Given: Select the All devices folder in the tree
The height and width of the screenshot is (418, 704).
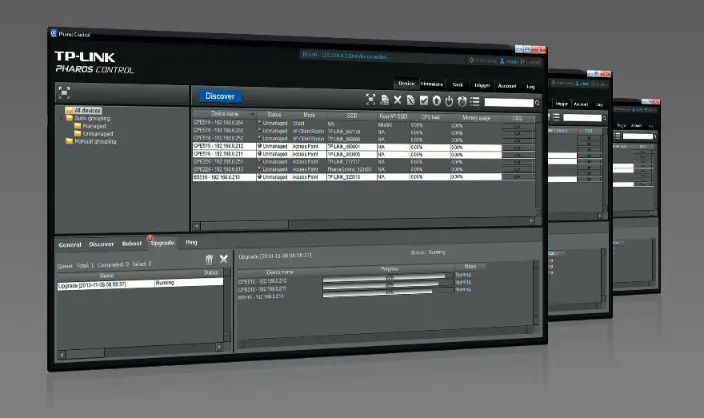Looking at the screenshot, I should (84, 110).
